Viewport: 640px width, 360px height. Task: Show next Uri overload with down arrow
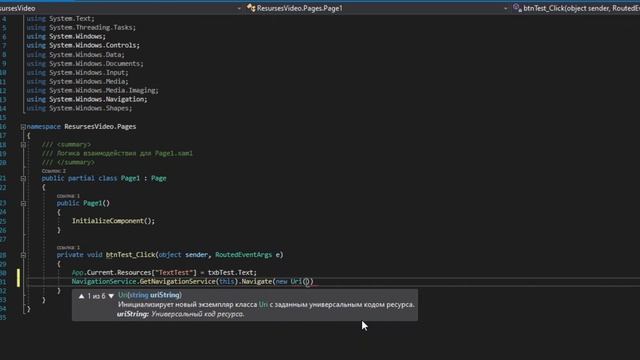[111, 296]
